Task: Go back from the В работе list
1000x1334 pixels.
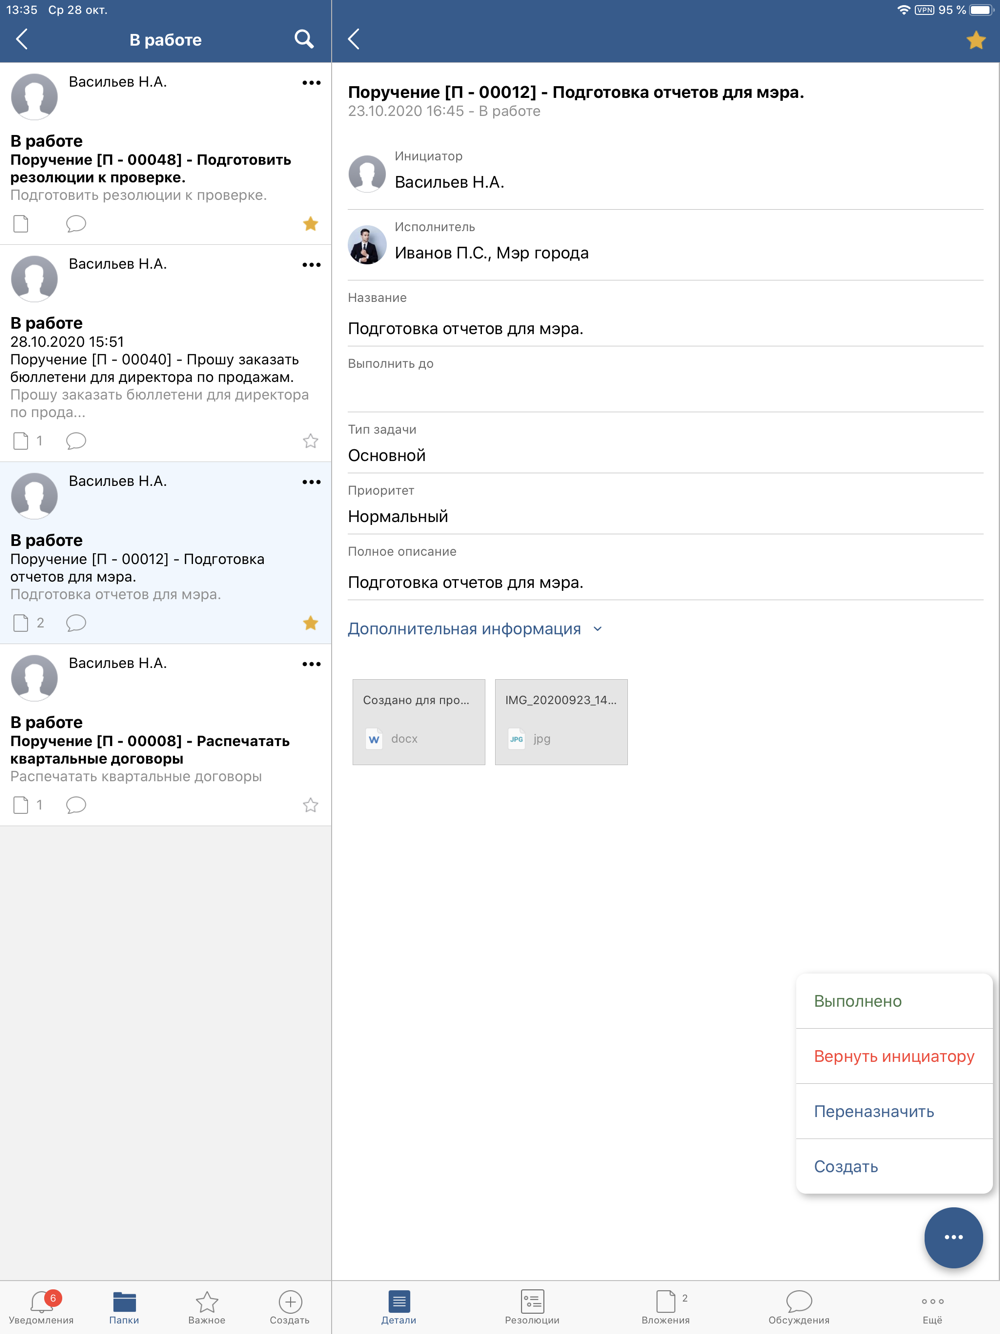Action: (22, 39)
